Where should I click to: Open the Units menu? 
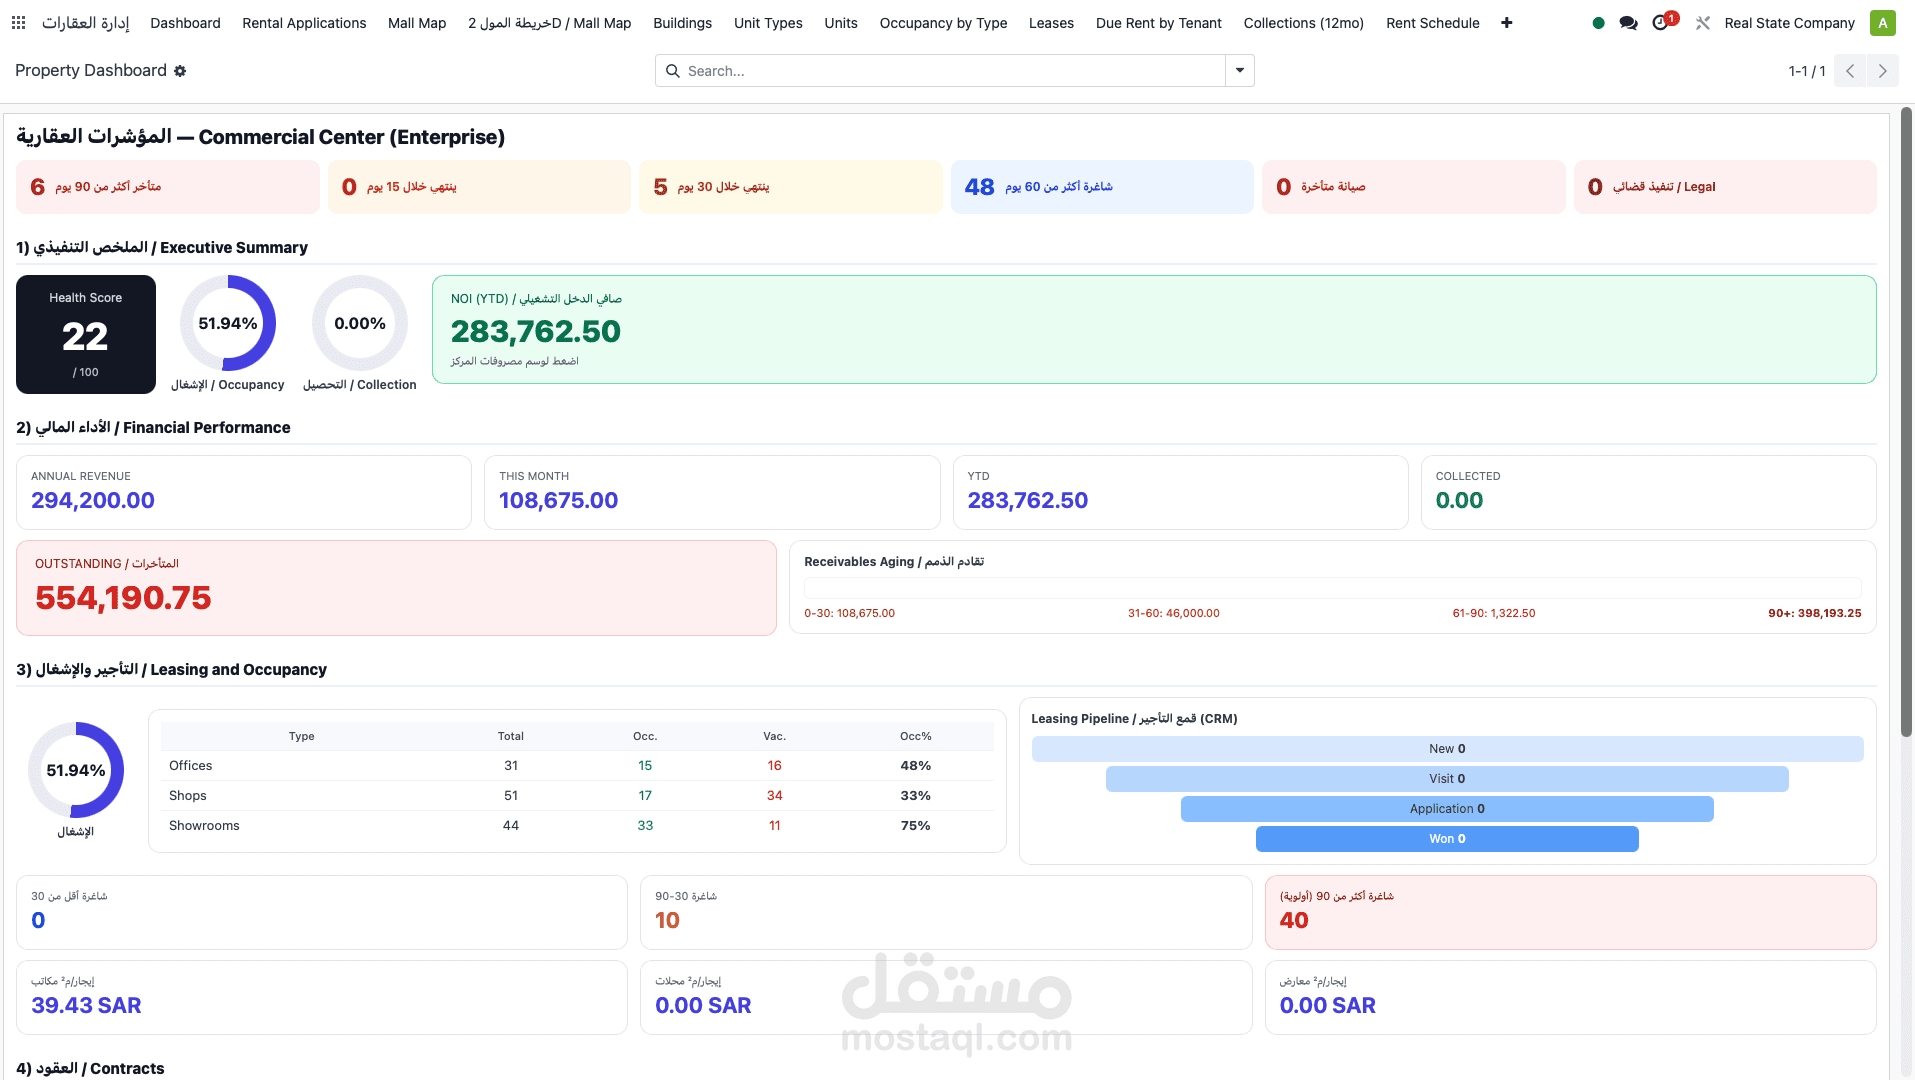click(x=841, y=22)
